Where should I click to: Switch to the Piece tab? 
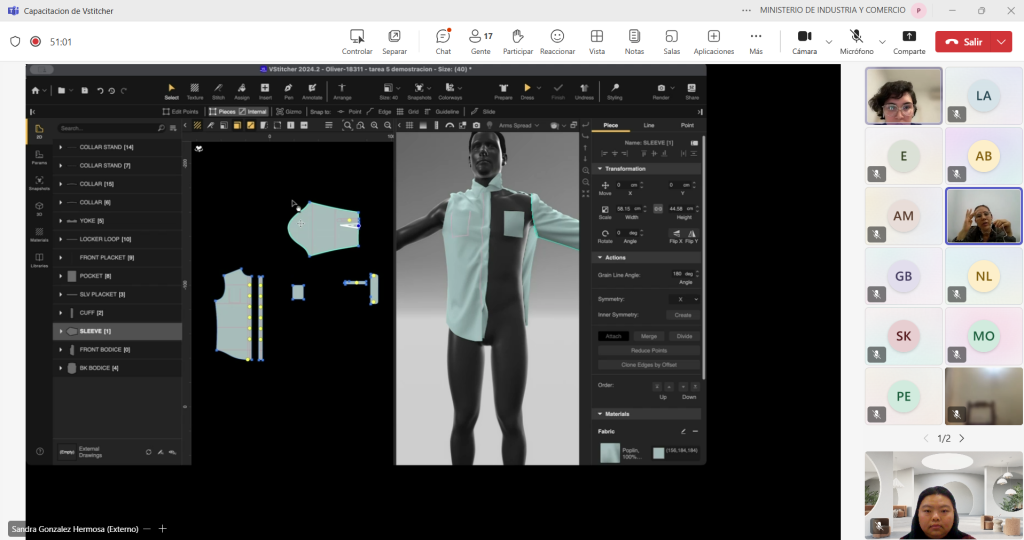pos(611,125)
